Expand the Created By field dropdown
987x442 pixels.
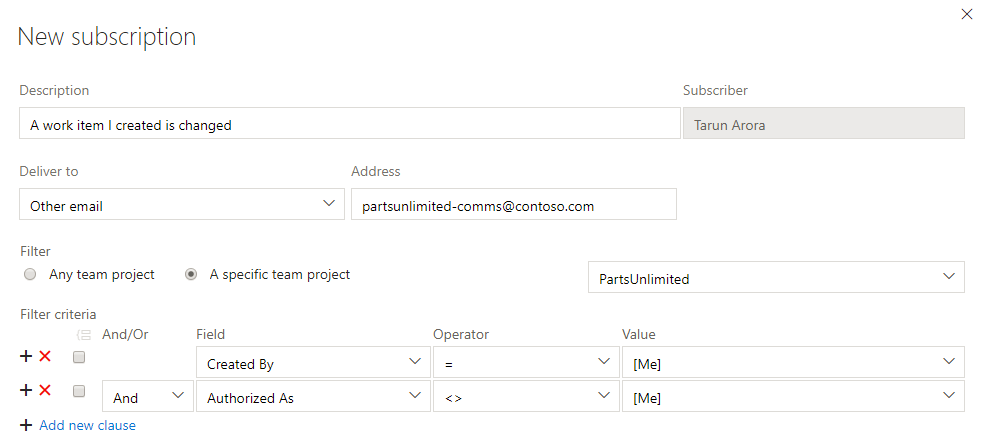coord(313,362)
